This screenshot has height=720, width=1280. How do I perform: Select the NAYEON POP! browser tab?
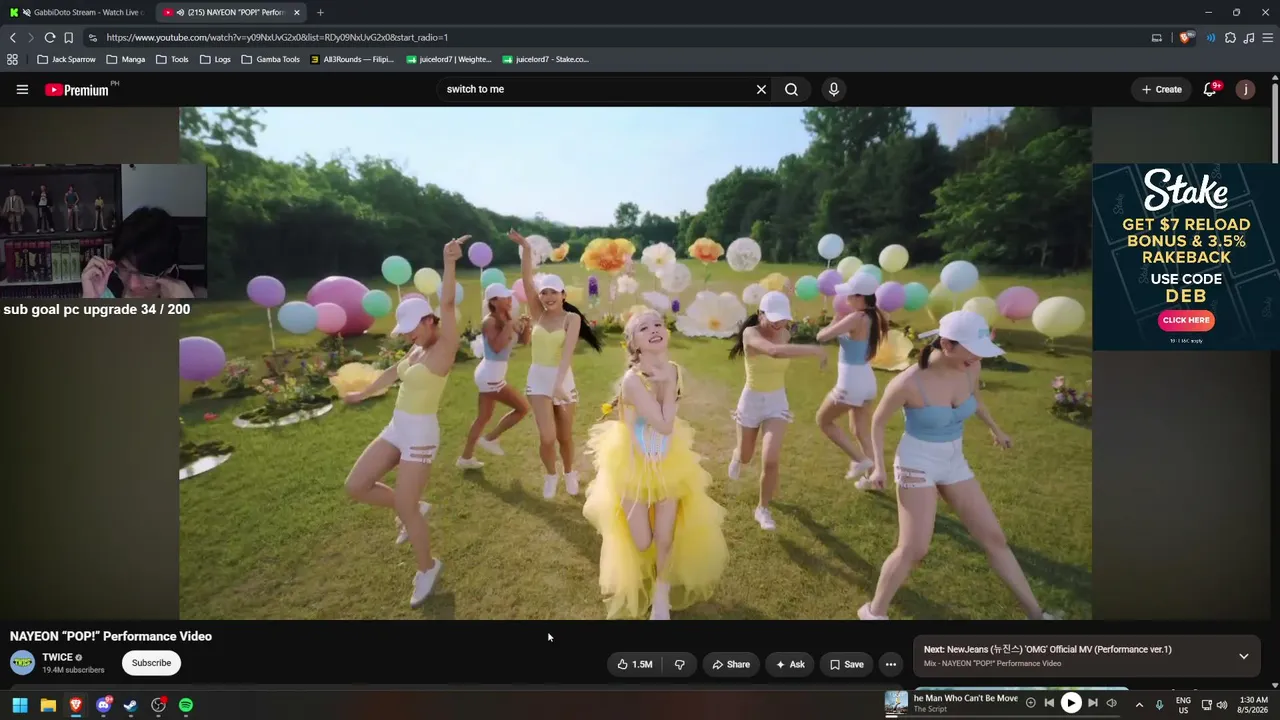point(230,12)
